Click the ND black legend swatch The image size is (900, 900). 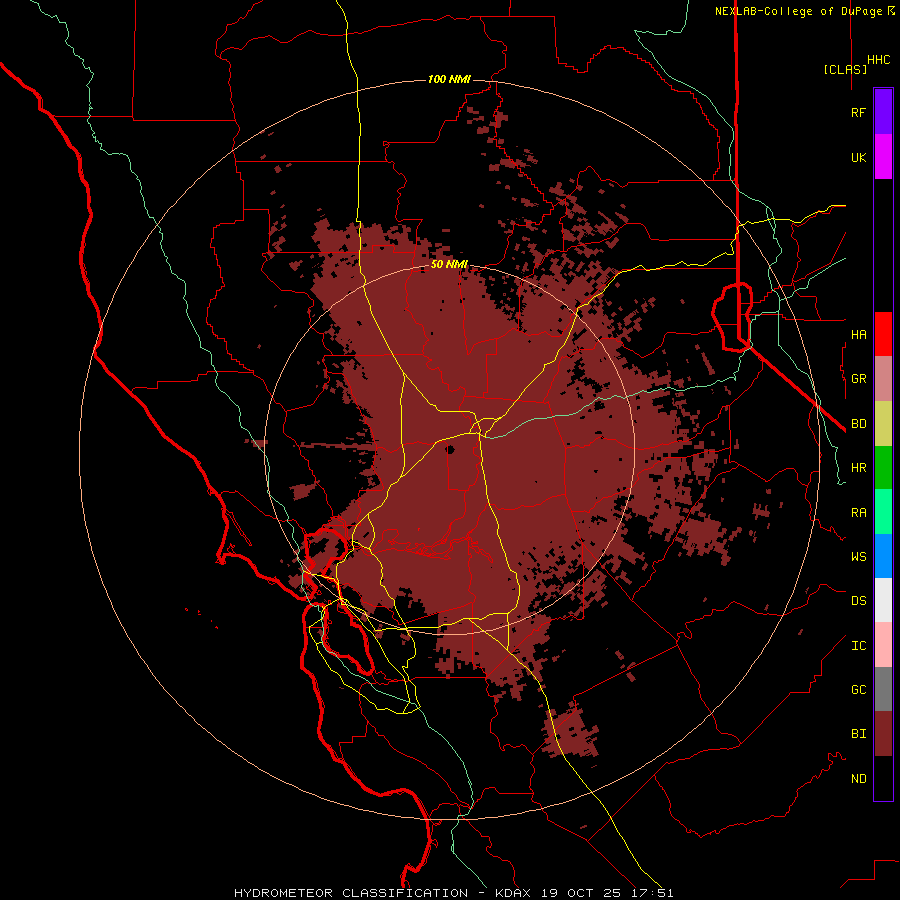883,778
